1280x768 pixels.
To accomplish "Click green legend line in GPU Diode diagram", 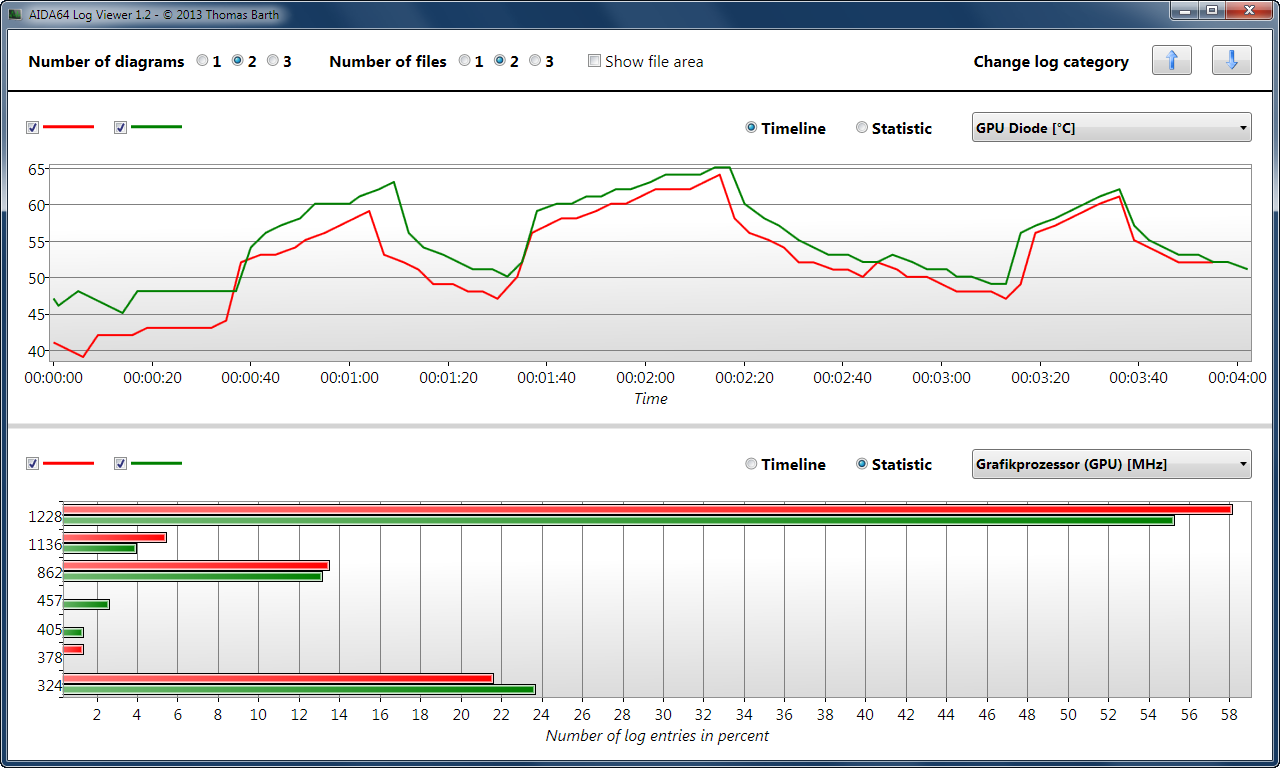I will pyautogui.click(x=156, y=127).
